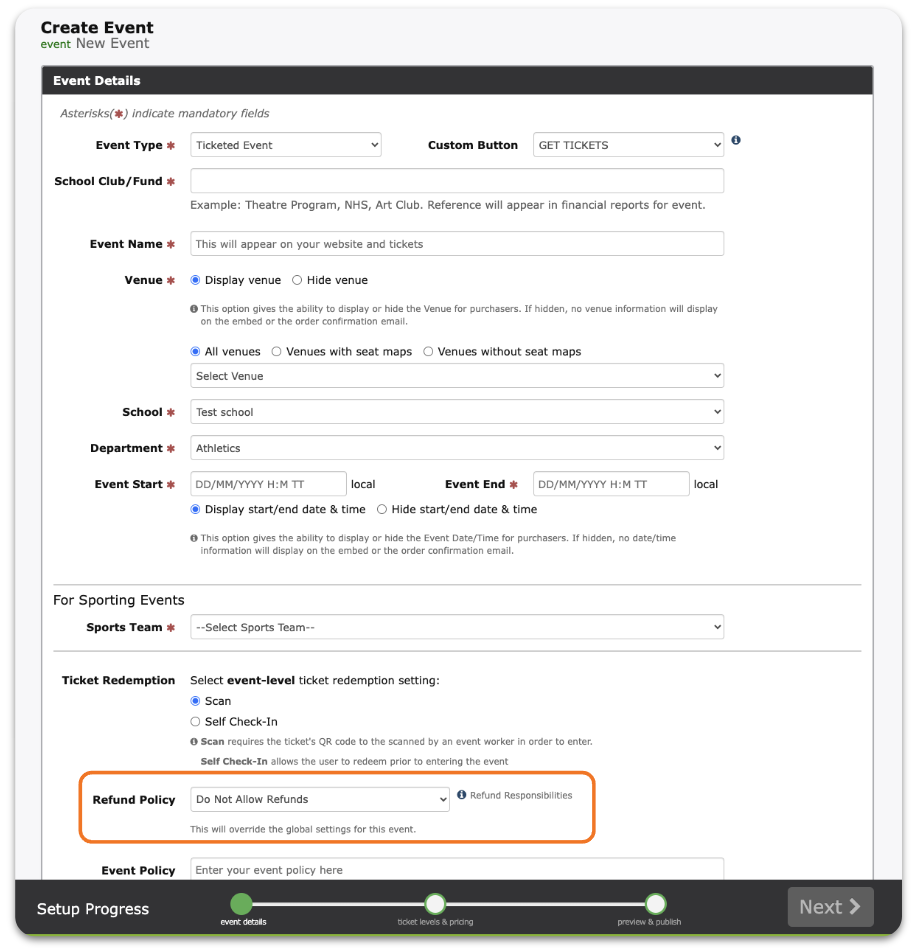Expand the Custom Button GET TICKETS dropdown
Viewport: 916px width, 948px height.
(628, 145)
